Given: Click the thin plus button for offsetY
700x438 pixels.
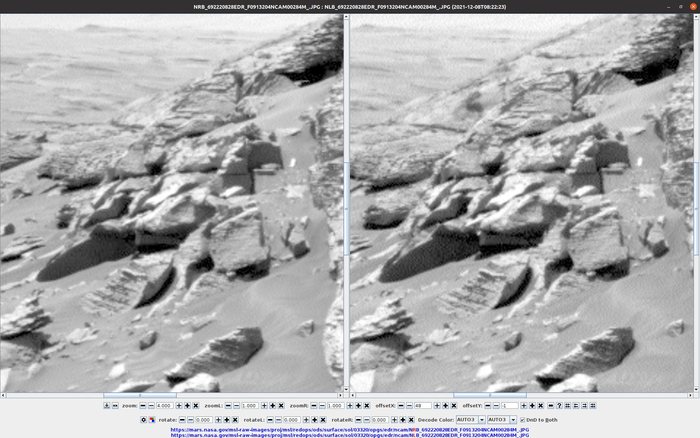Looking at the screenshot, I should point(524,406).
